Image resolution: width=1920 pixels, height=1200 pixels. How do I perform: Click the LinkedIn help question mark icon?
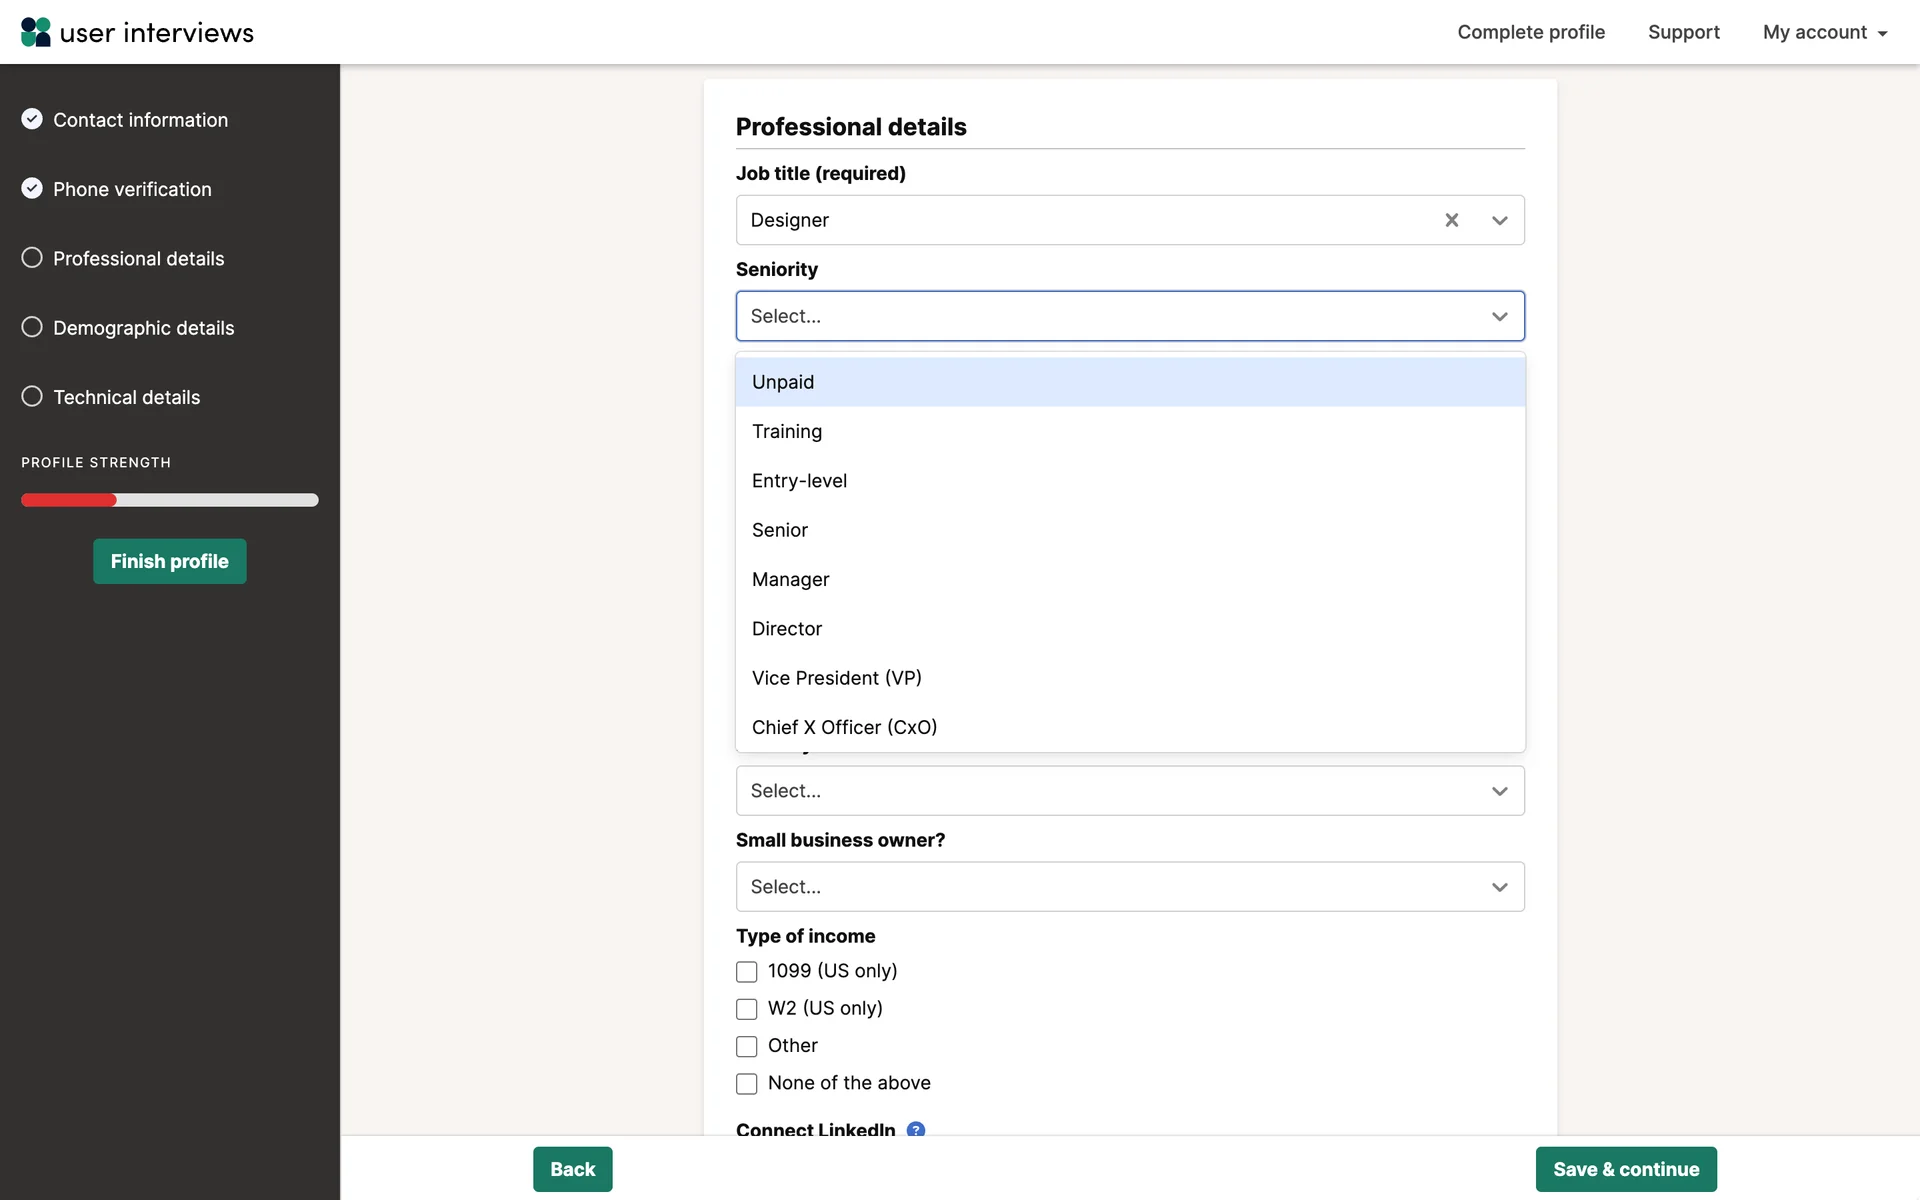(x=915, y=1129)
